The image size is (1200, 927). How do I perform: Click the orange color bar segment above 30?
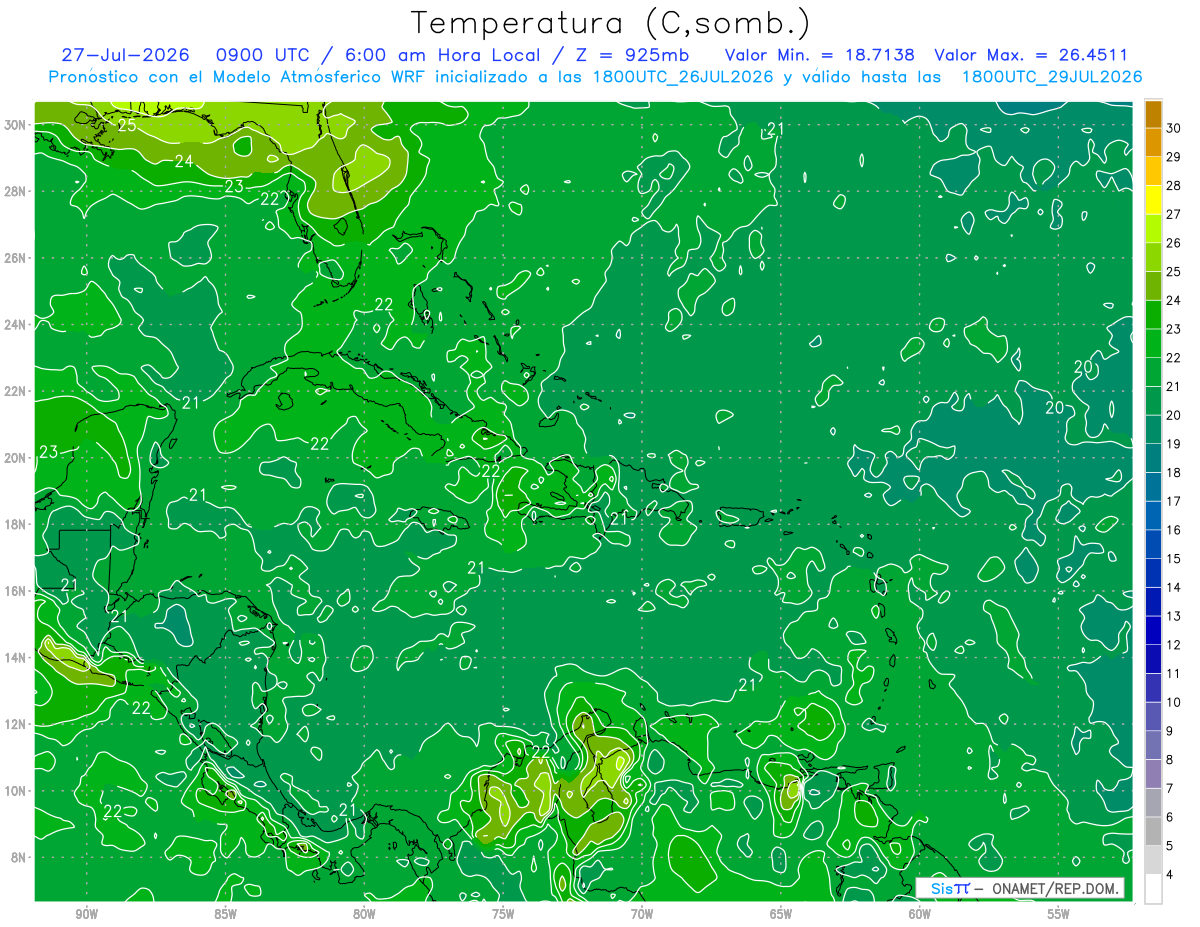(1153, 114)
